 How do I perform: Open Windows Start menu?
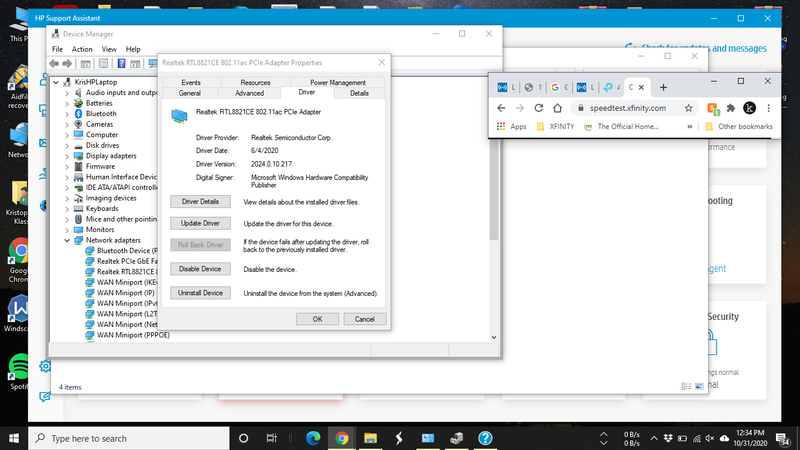pyautogui.click(x=14, y=438)
